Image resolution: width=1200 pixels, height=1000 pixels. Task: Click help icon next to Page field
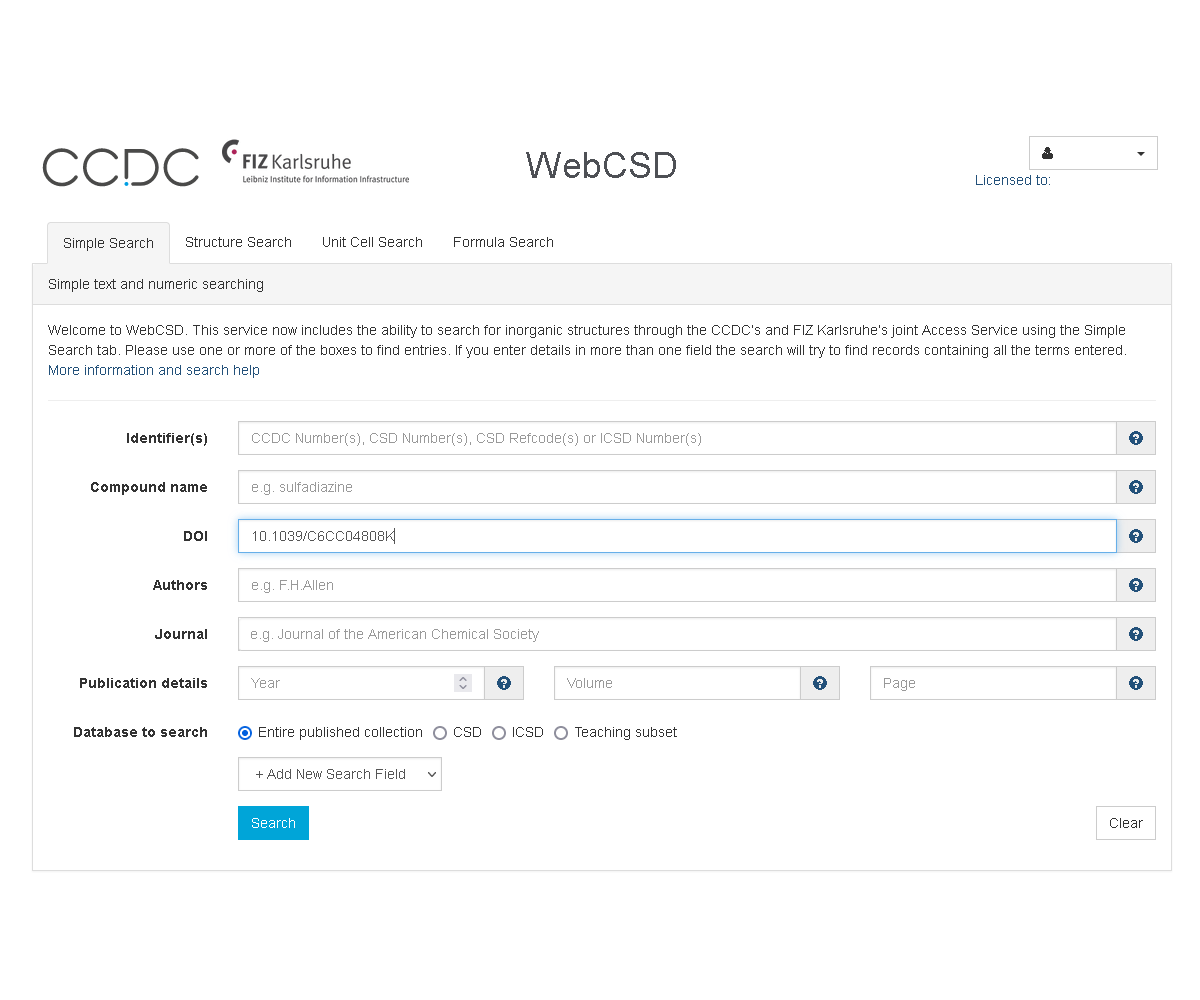pyautogui.click(x=1136, y=683)
